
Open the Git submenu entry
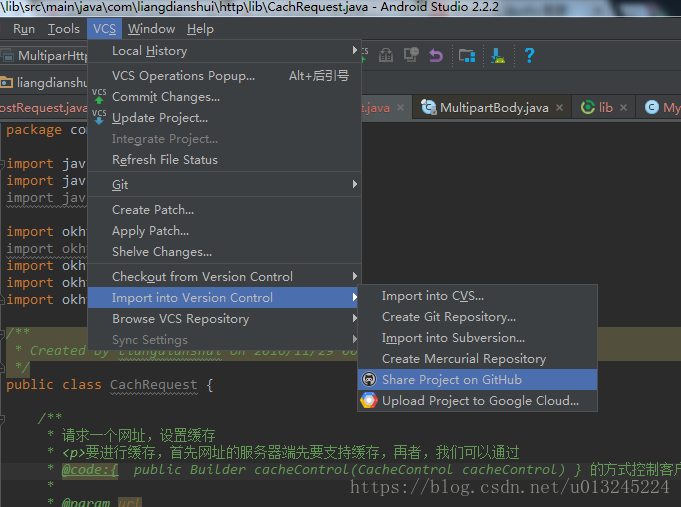(x=225, y=184)
